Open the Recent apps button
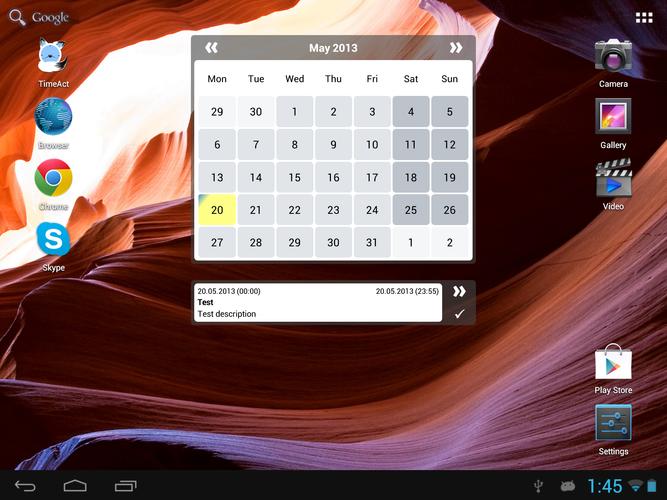The width and height of the screenshot is (667, 500). pyautogui.click(x=125, y=486)
